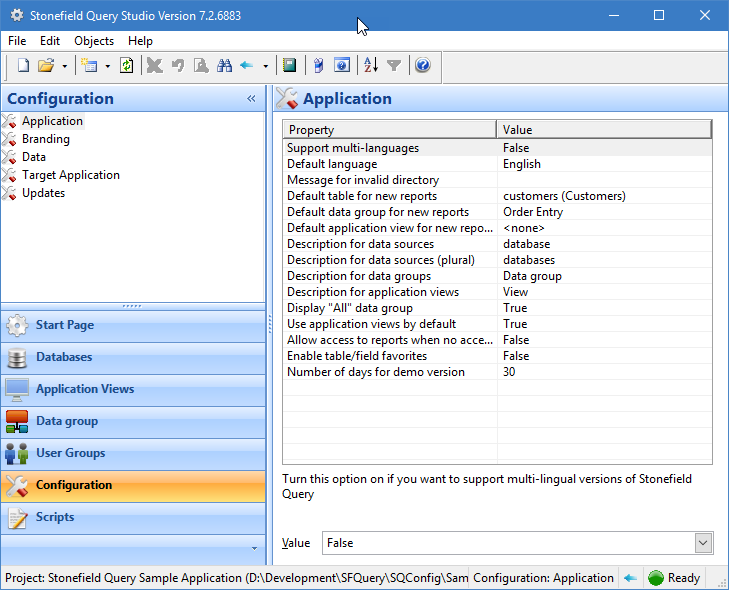This screenshot has width=729, height=590.
Task: Click the binoculars Find icon
Action: coord(224,66)
